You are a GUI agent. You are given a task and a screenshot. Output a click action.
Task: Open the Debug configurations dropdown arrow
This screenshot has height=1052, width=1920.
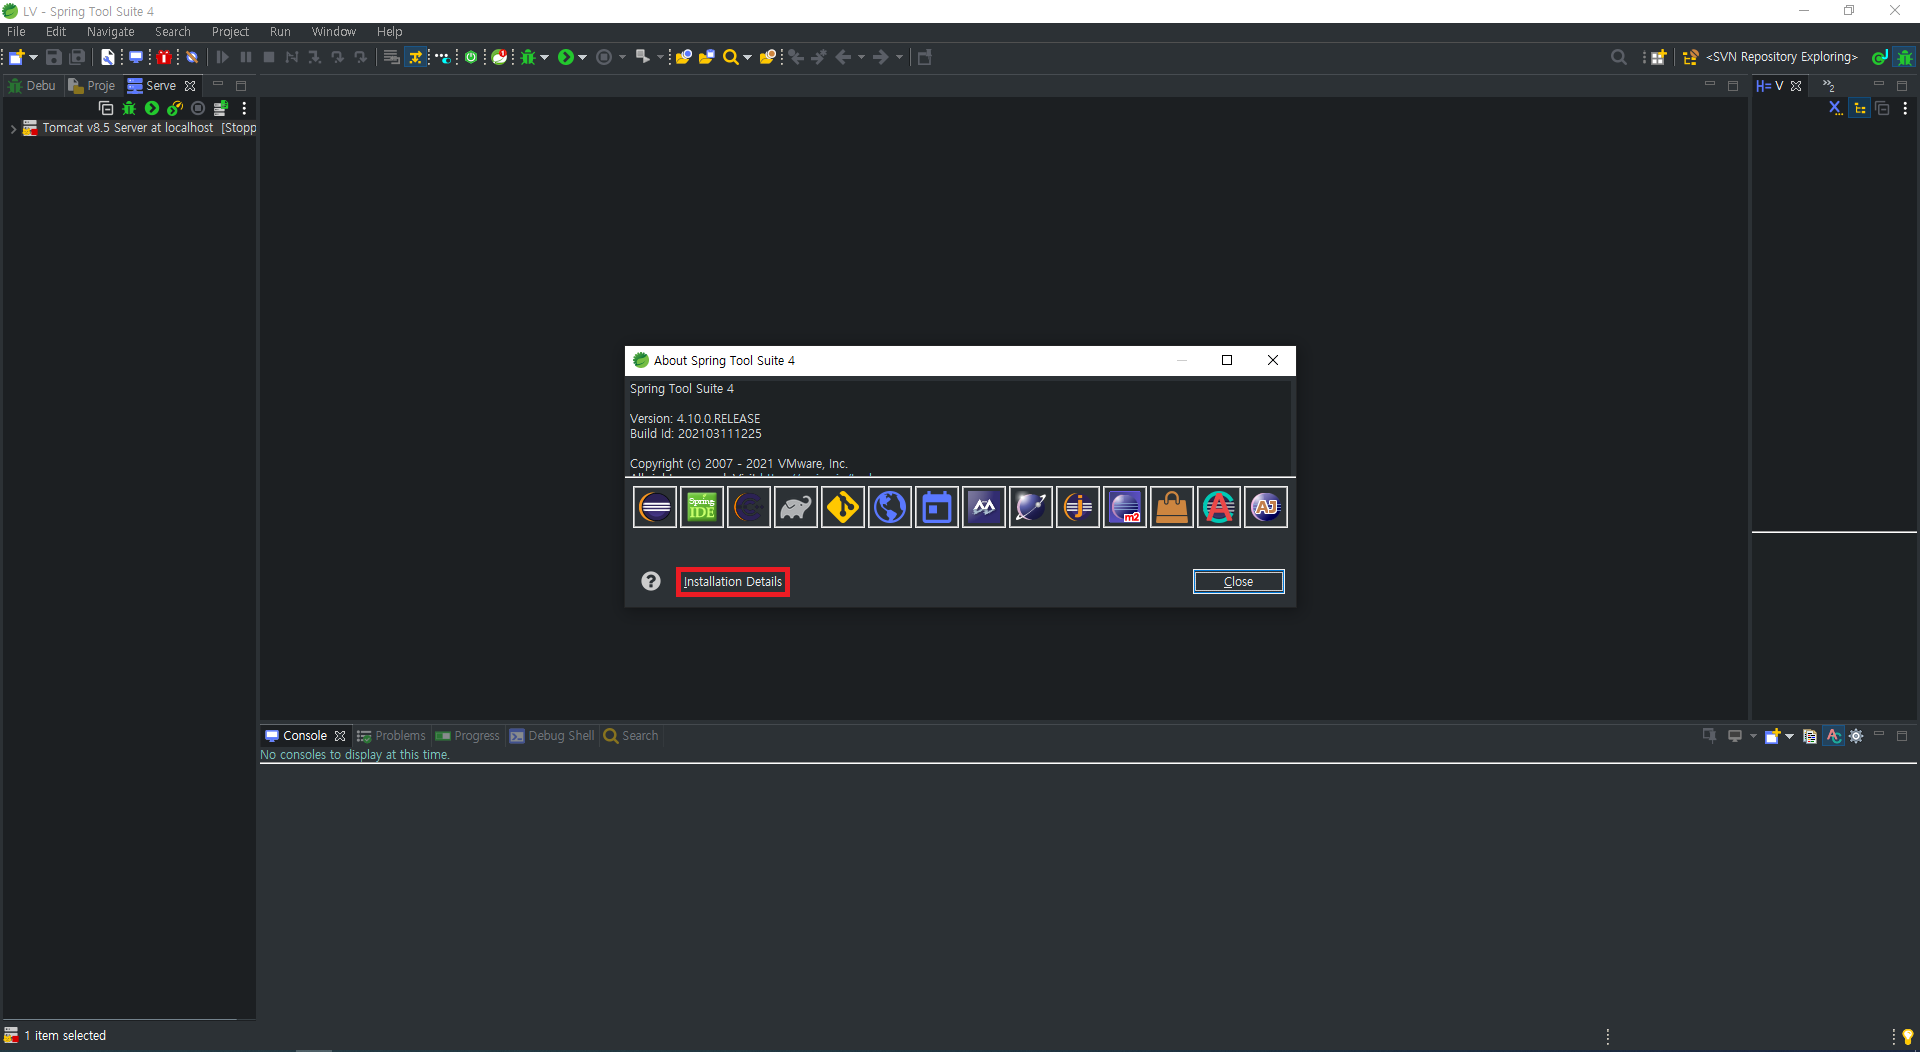tap(544, 57)
